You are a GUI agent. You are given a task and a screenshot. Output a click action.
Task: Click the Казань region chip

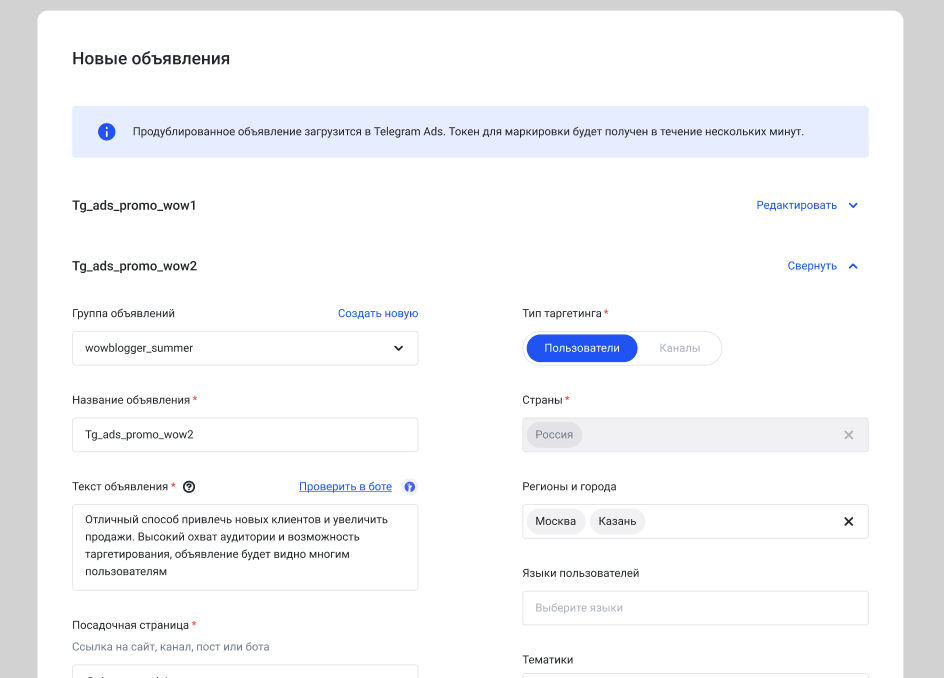617,521
